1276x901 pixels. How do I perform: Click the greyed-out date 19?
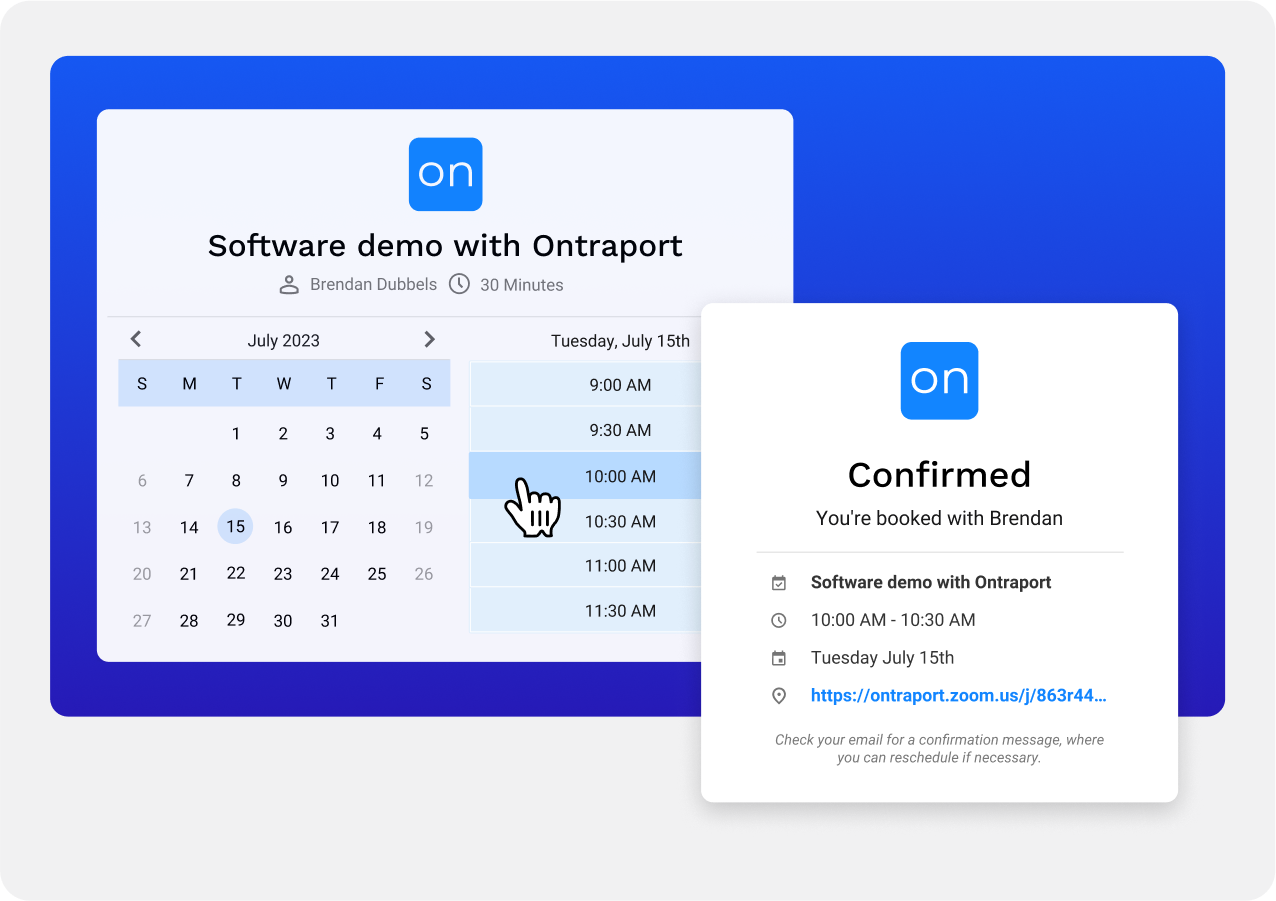pos(424,527)
